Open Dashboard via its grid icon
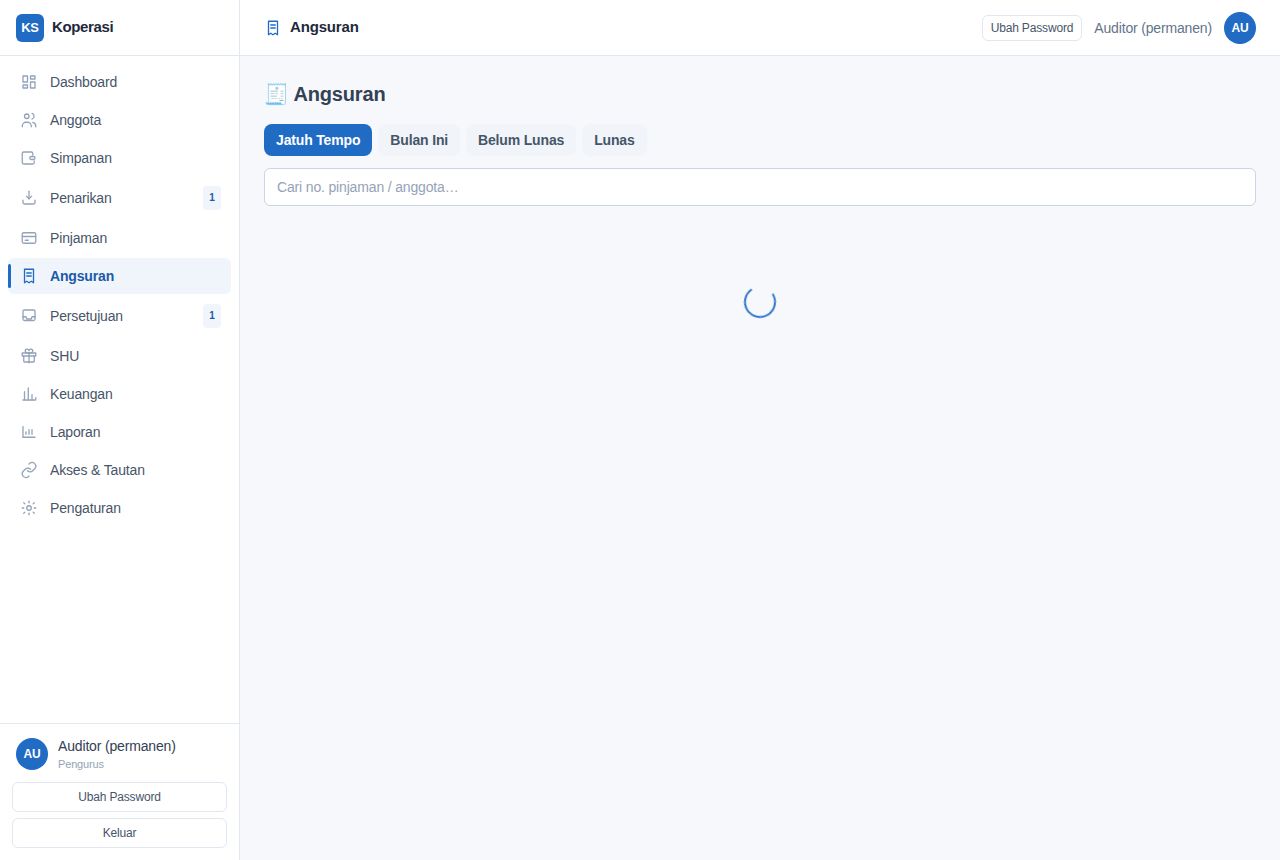Image resolution: width=1280 pixels, height=860 pixels. coord(29,82)
